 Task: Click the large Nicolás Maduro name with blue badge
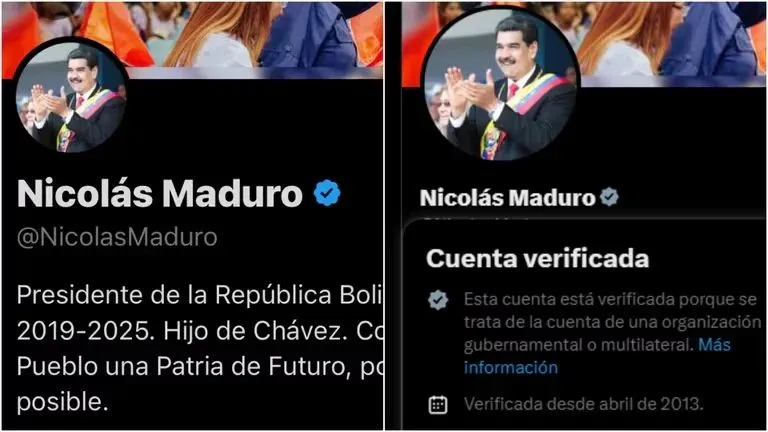tap(160, 193)
